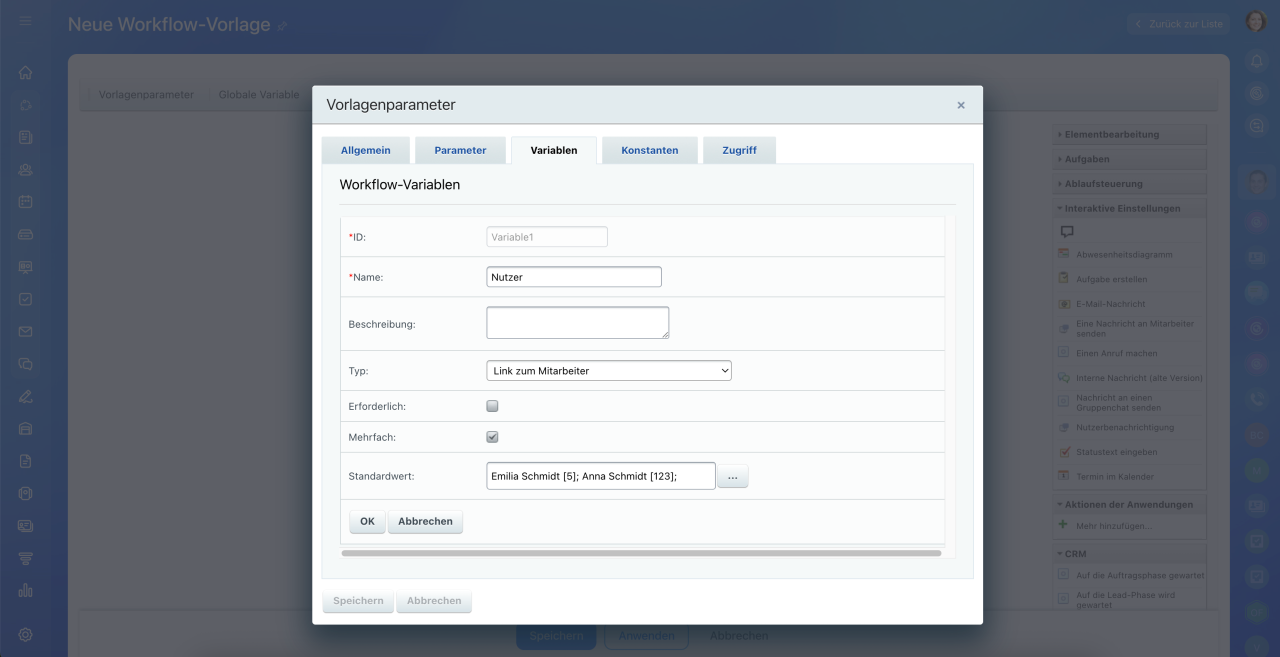This screenshot has height=657, width=1280.
Task: Click the Name input field
Action: click(x=573, y=277)
